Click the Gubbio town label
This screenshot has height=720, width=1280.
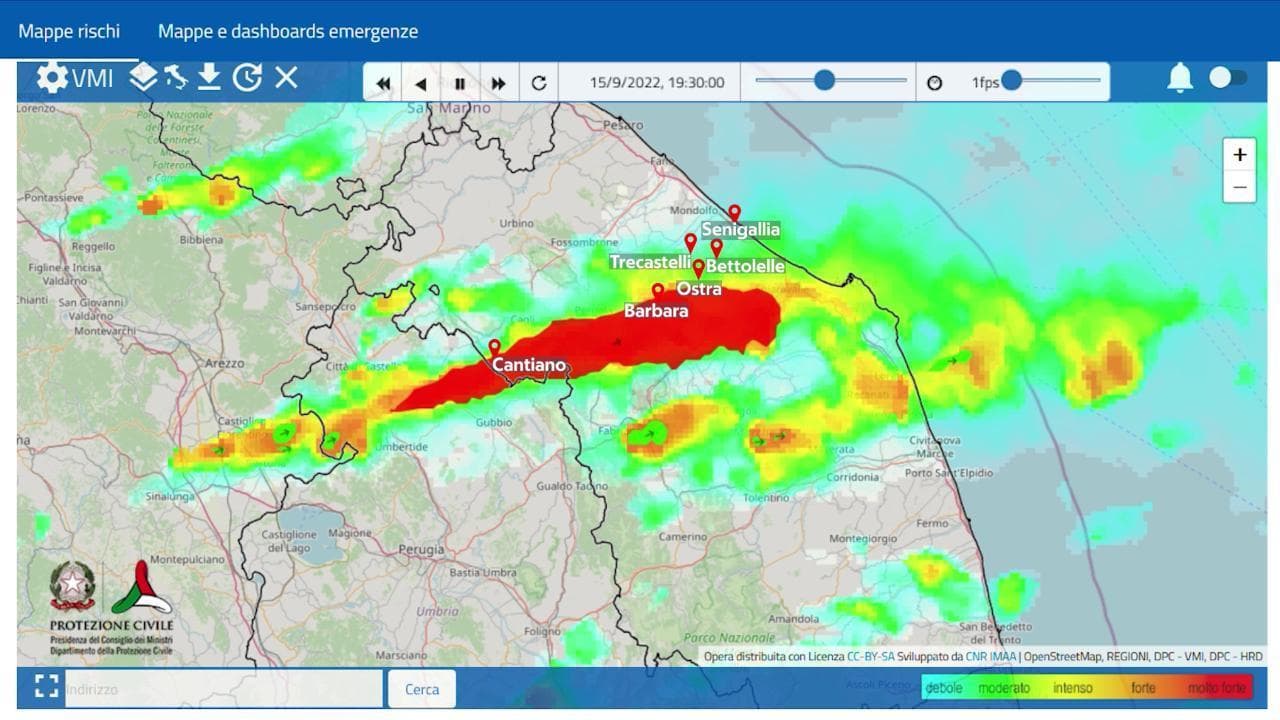click(493, 423)
